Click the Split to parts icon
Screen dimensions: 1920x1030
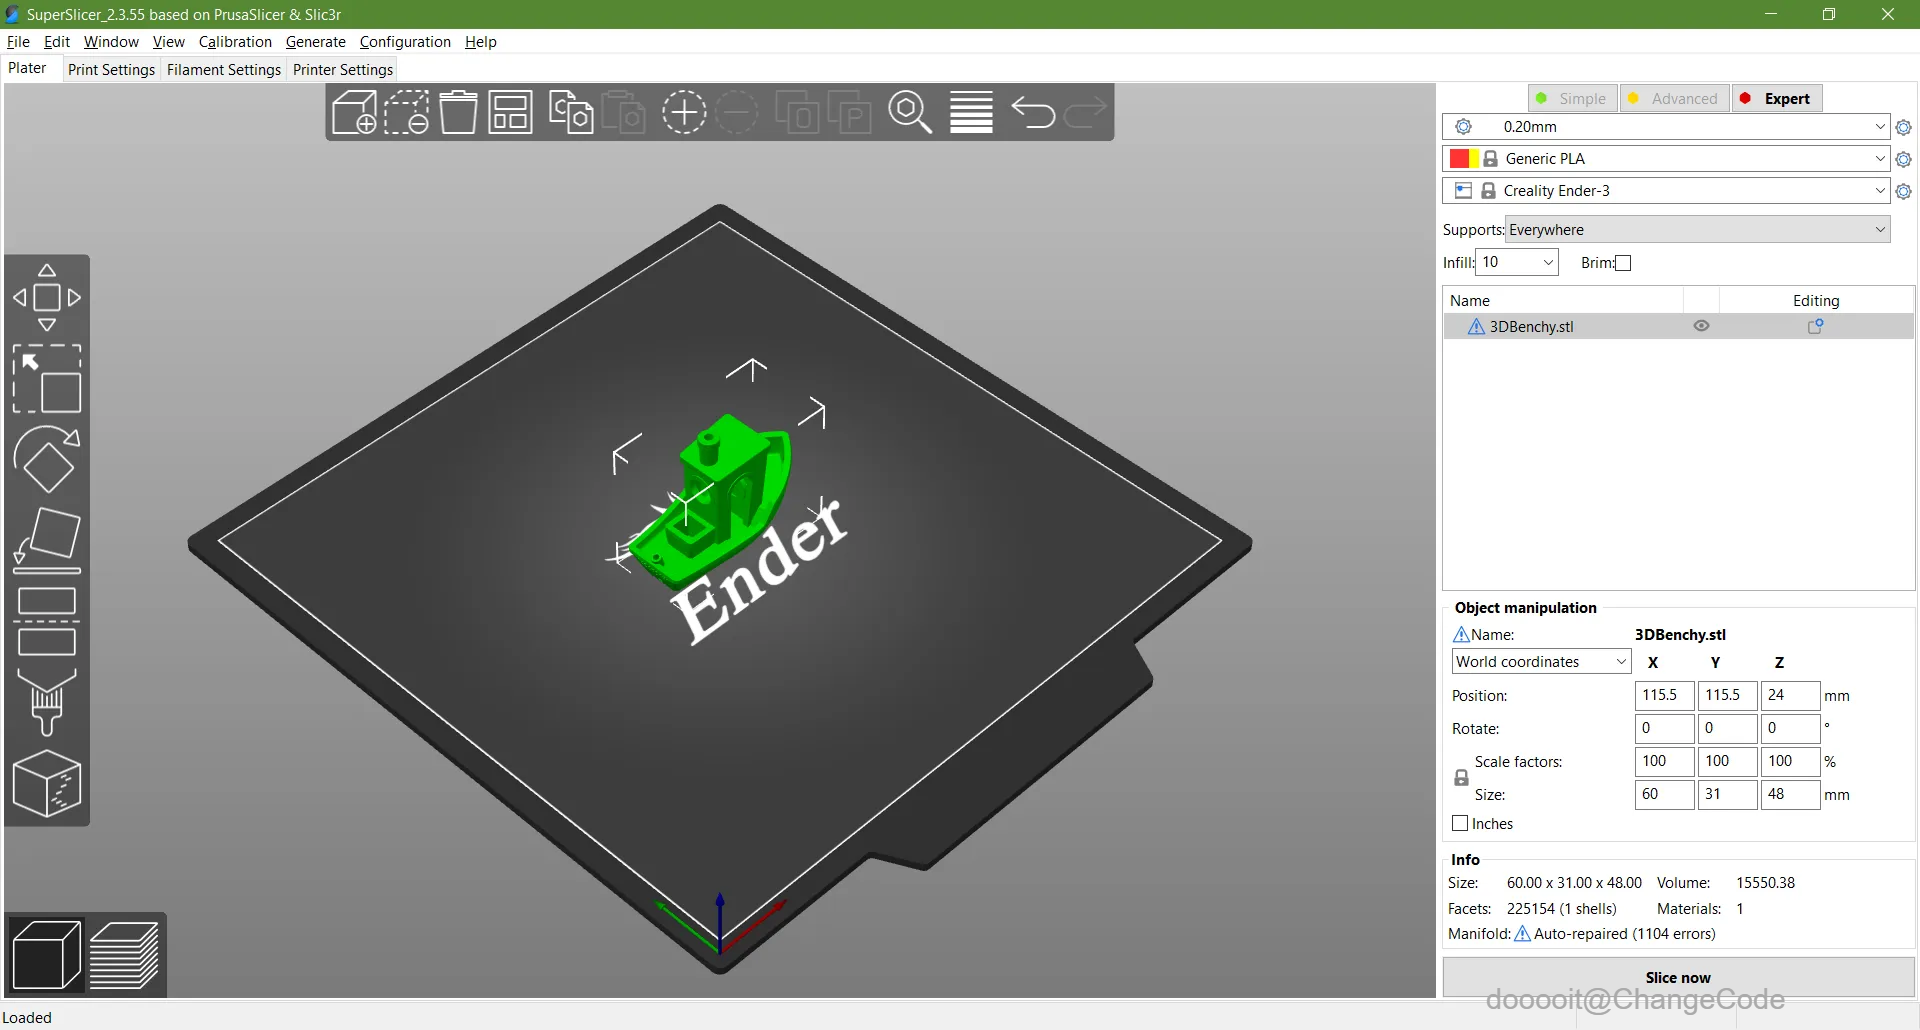click(850, 112)
